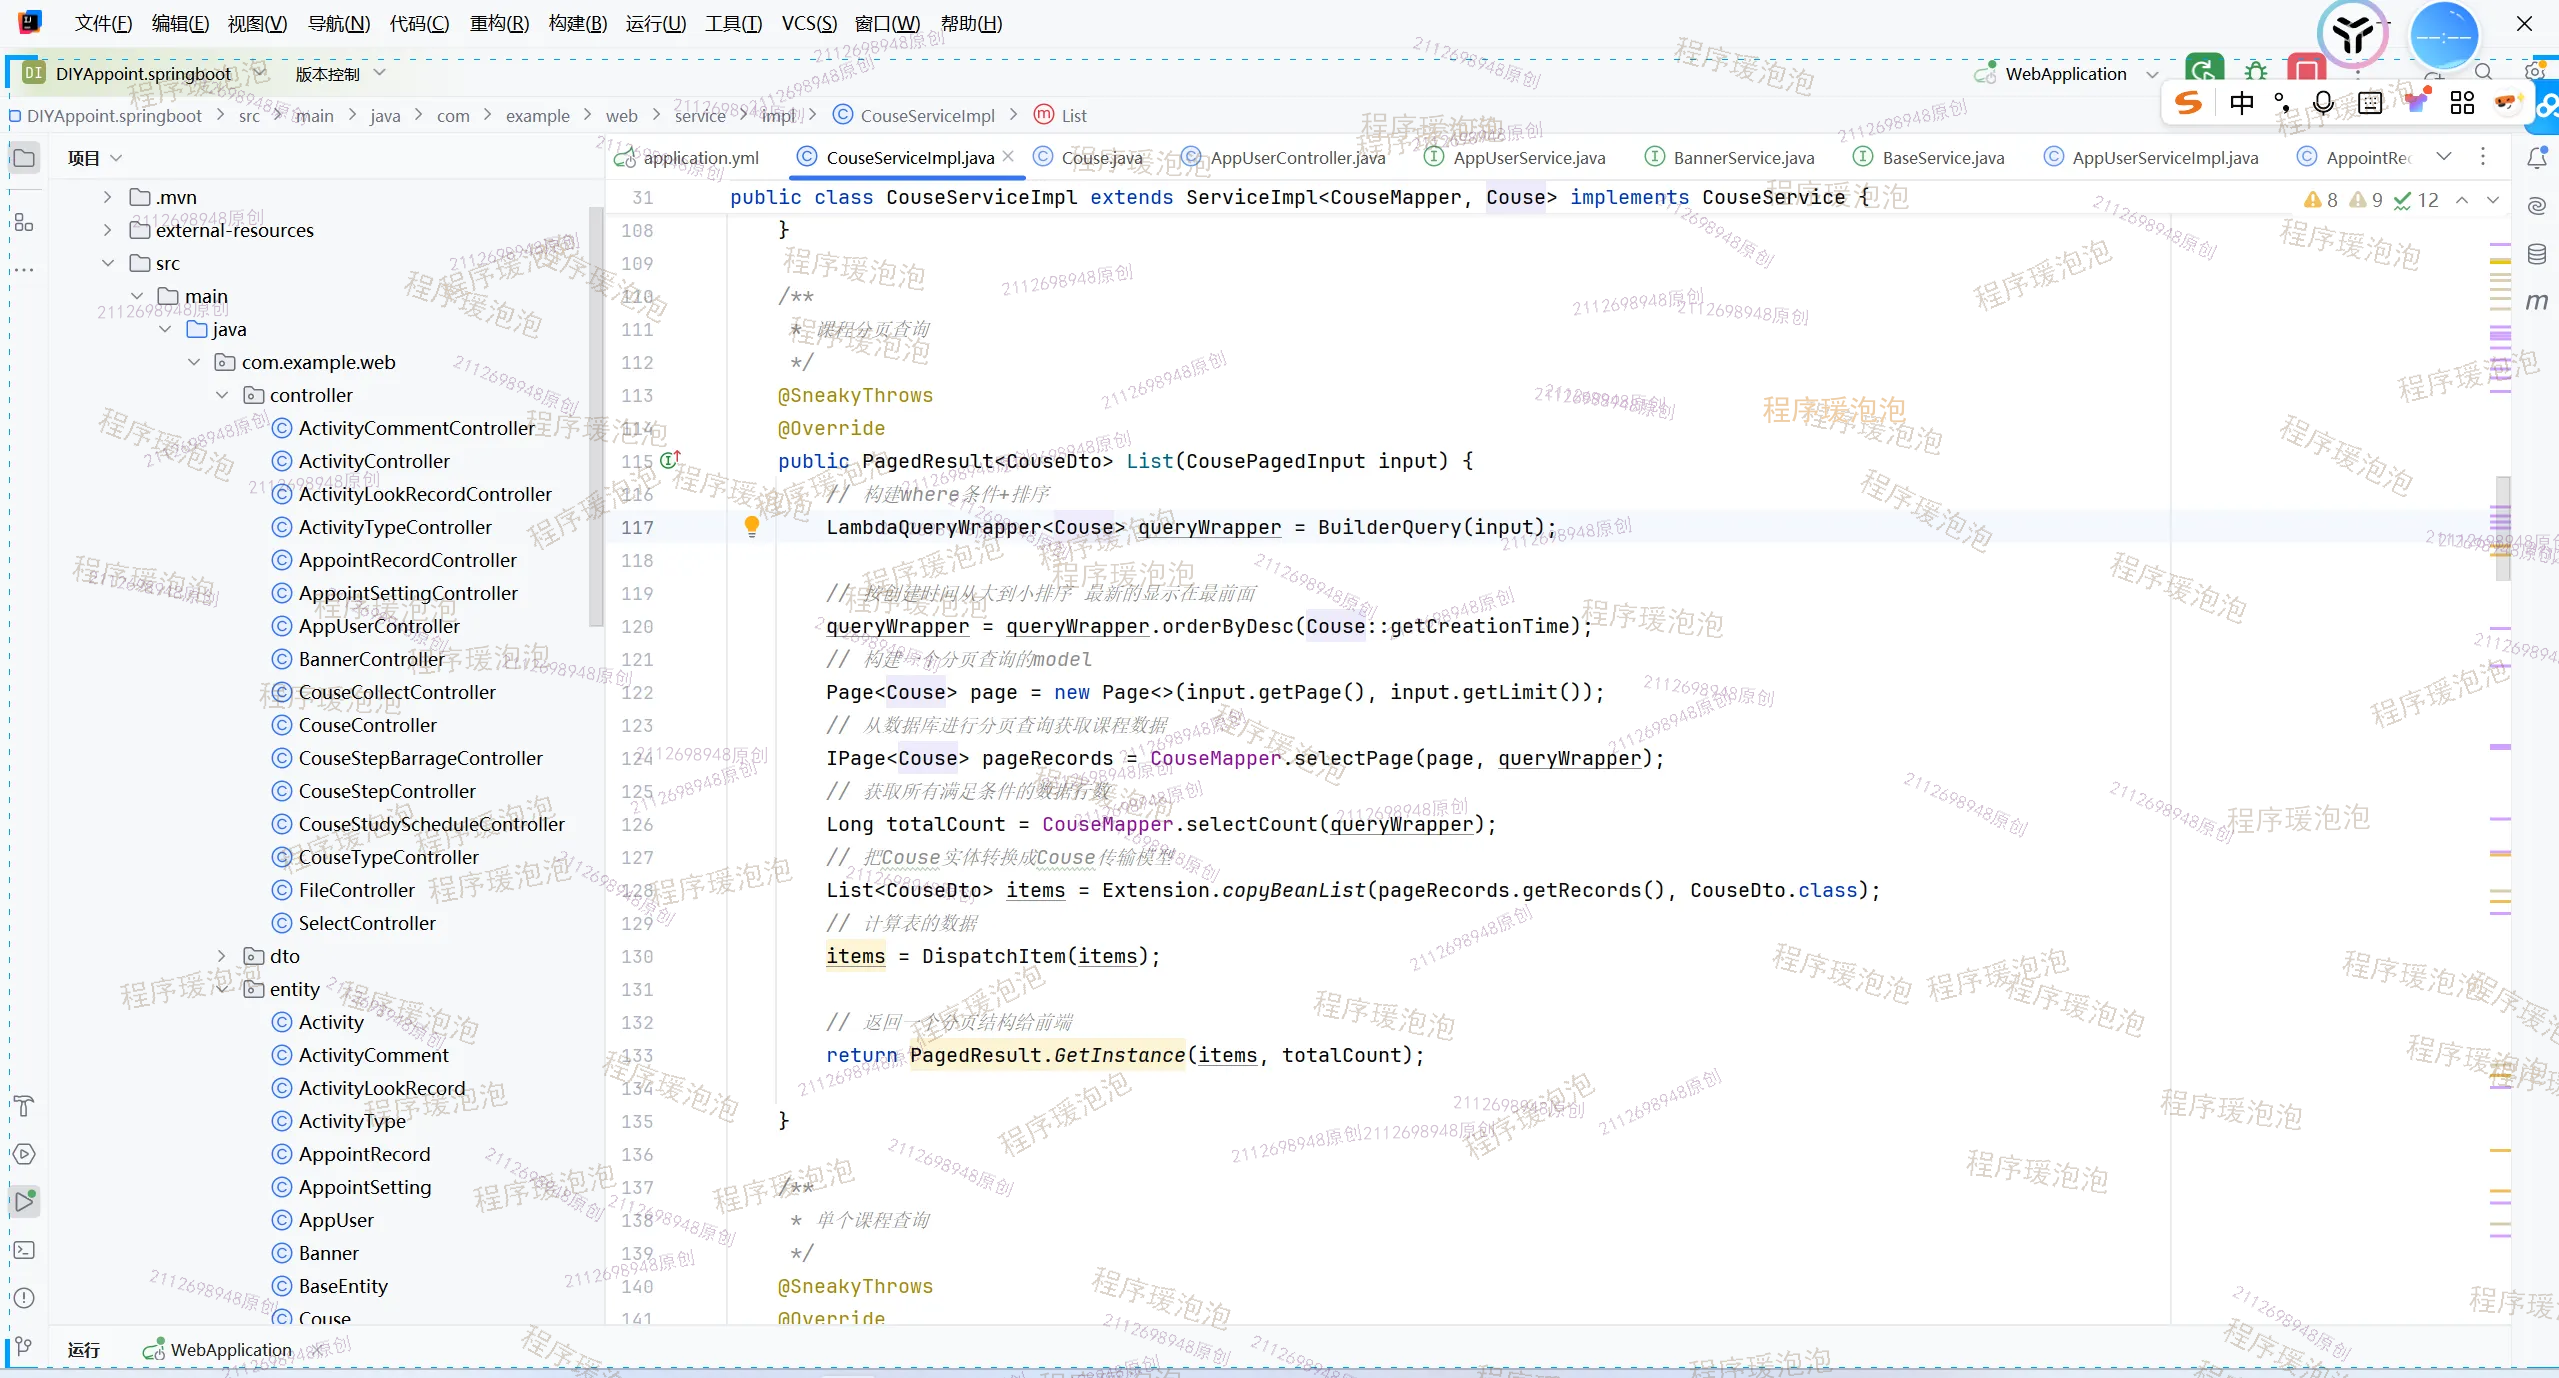
Task: Switch to the AppUserController.java tab
Action: pyautogui.click(x=1297, y=157)
